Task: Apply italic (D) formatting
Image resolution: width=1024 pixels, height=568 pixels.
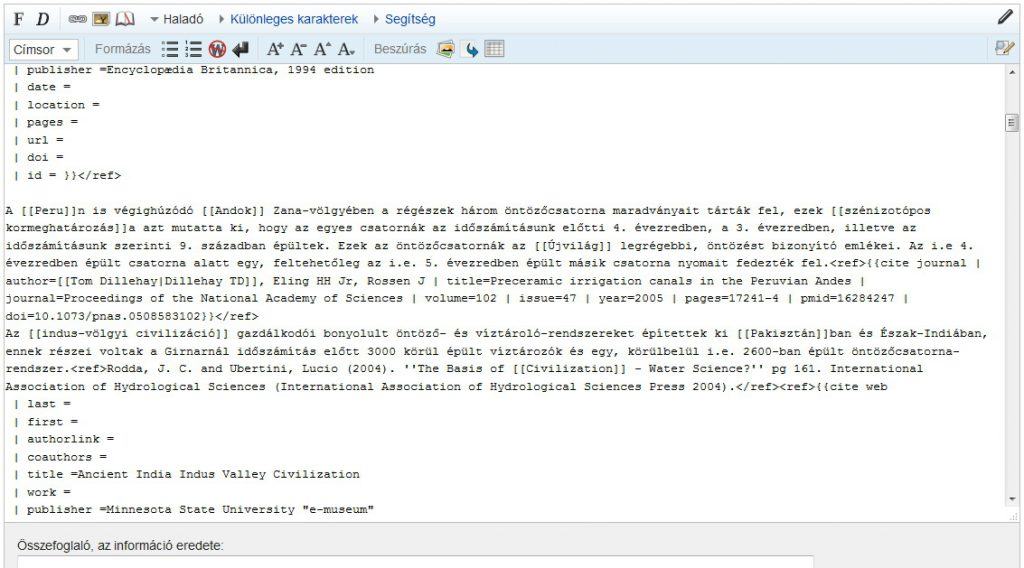Action: point(42,19)
